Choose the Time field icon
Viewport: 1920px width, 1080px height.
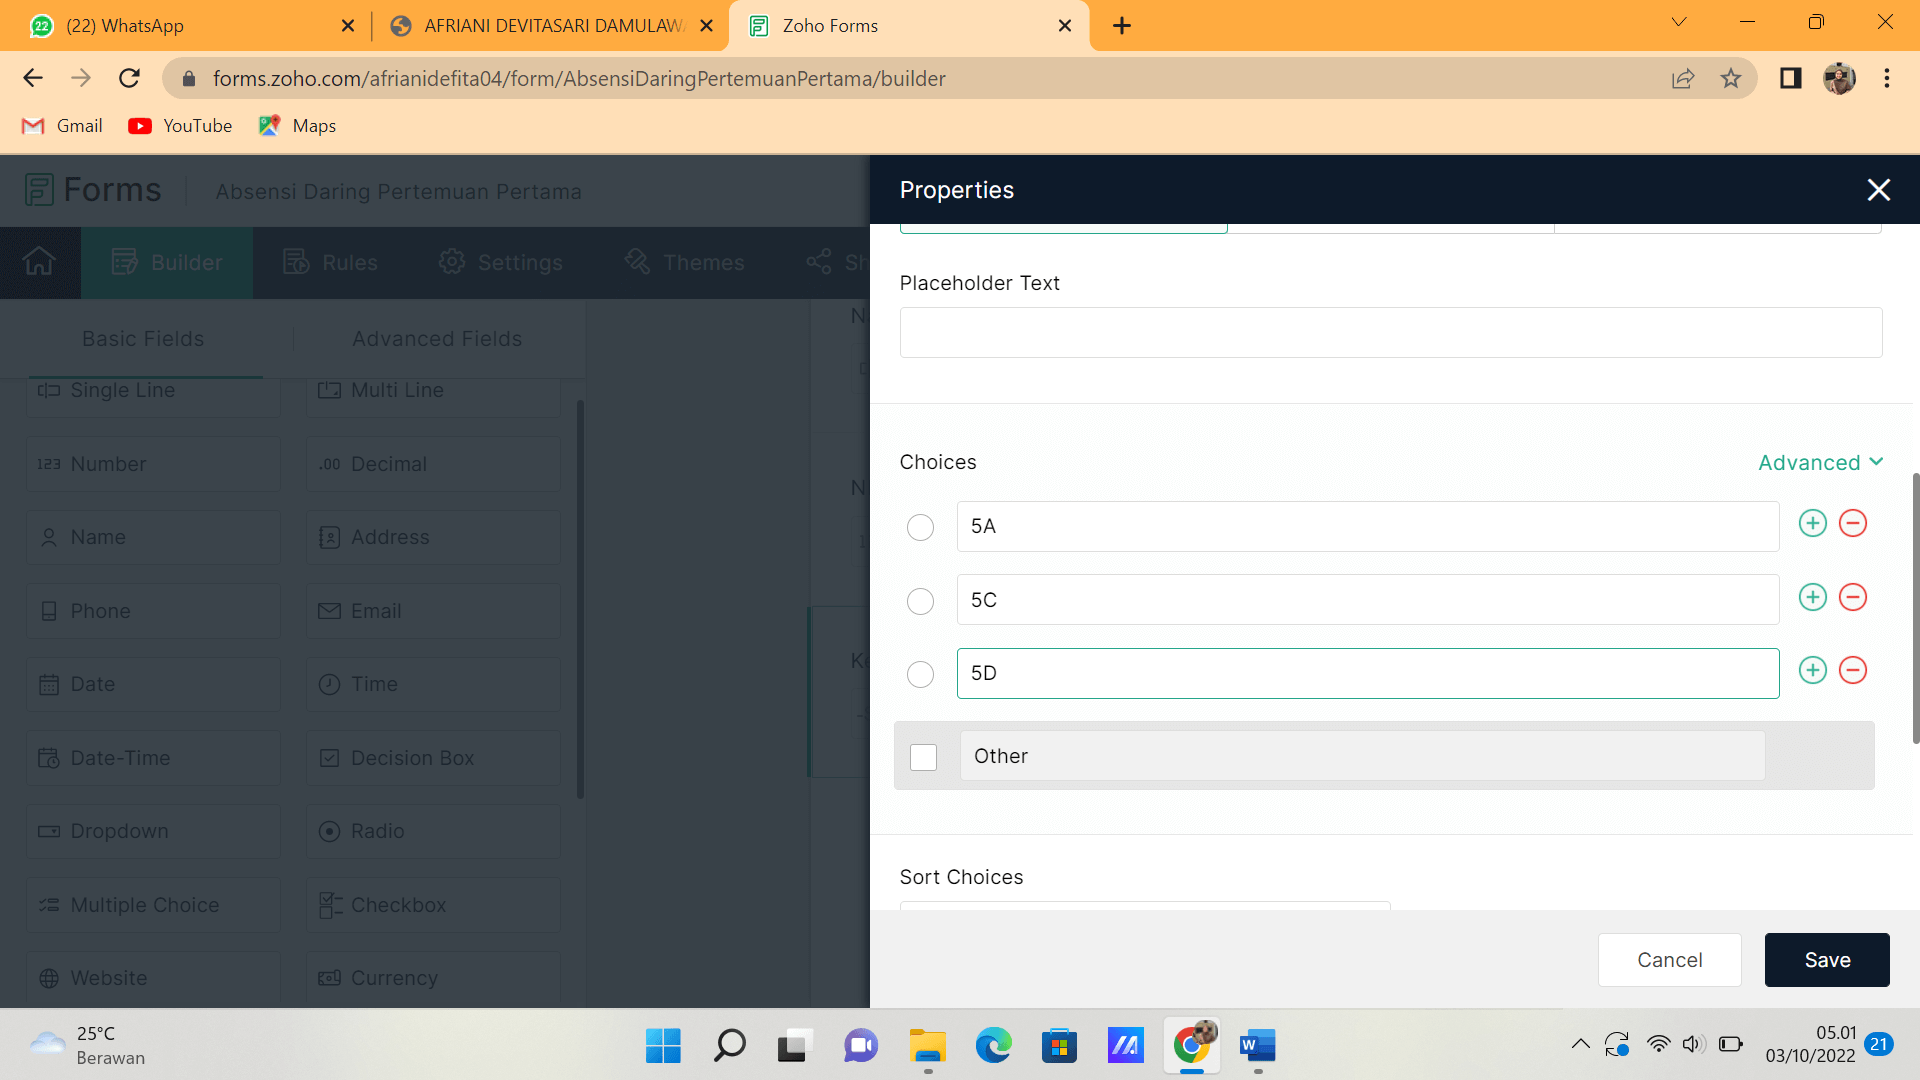(x=329, y=684)
